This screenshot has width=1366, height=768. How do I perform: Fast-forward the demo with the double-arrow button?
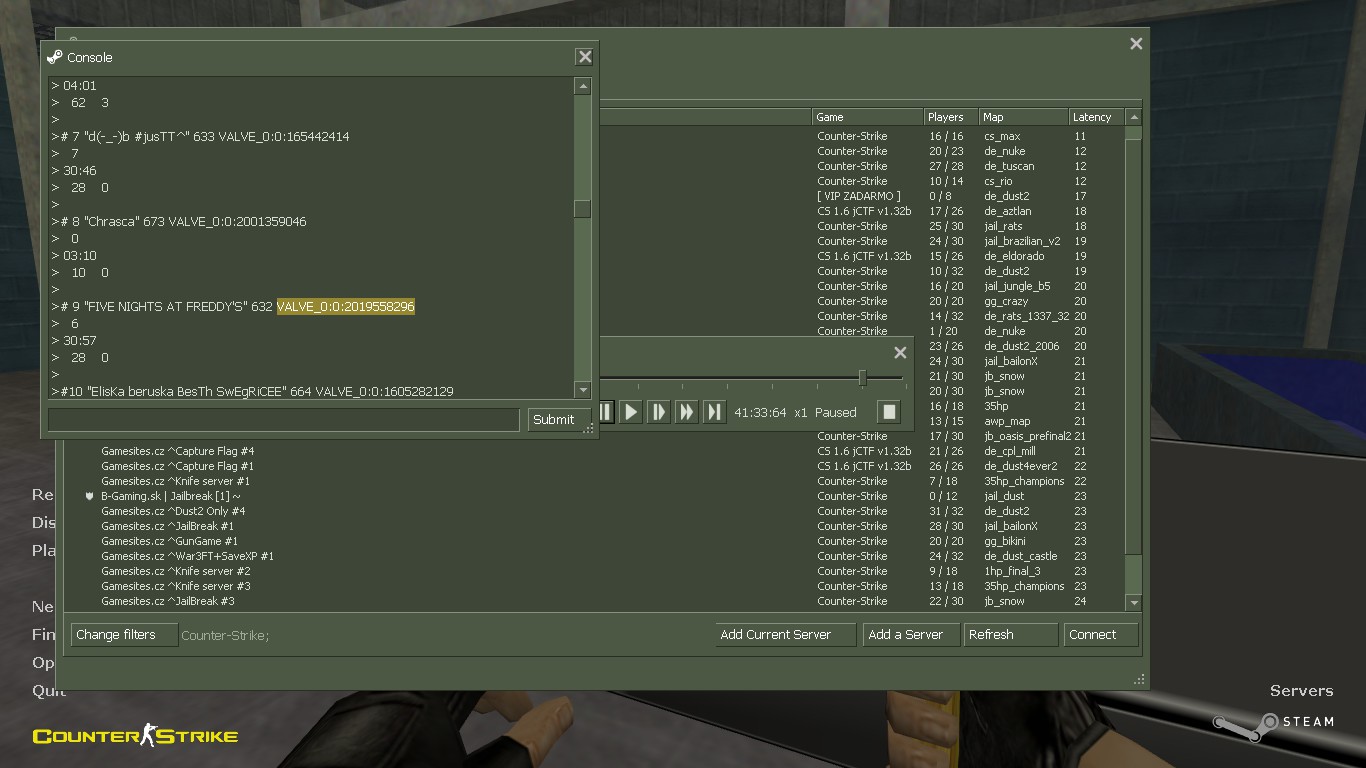(686, 412)
